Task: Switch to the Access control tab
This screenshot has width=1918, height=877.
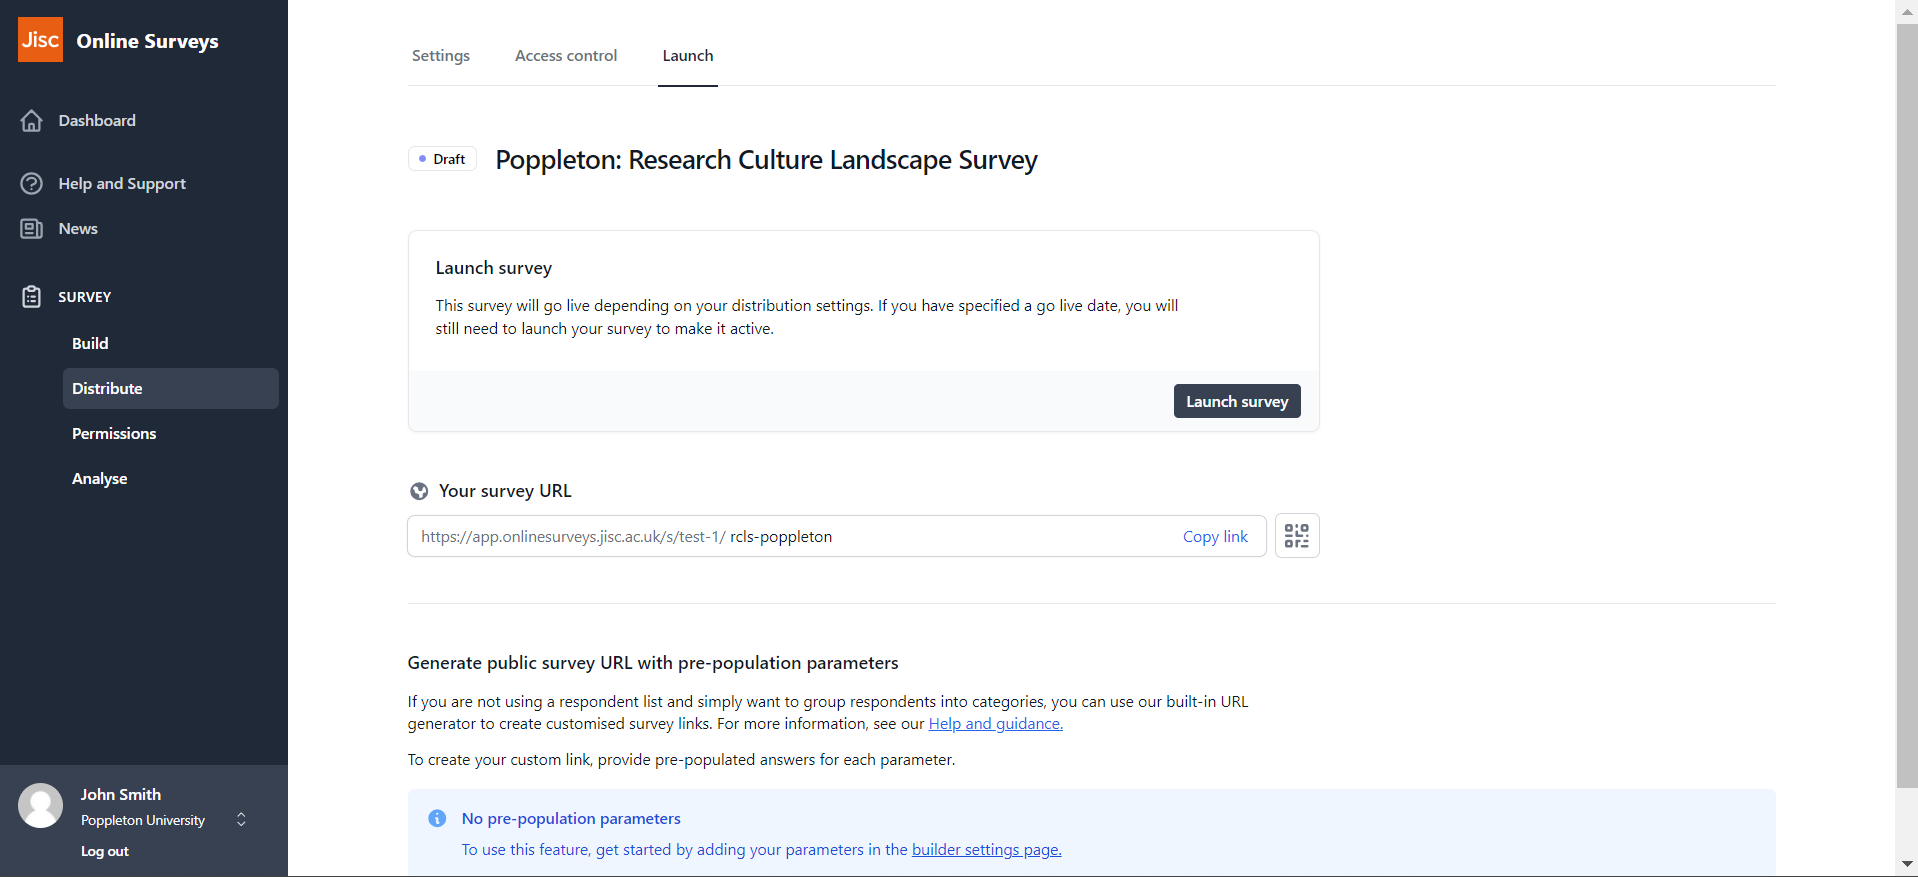Action: [566, 56]
